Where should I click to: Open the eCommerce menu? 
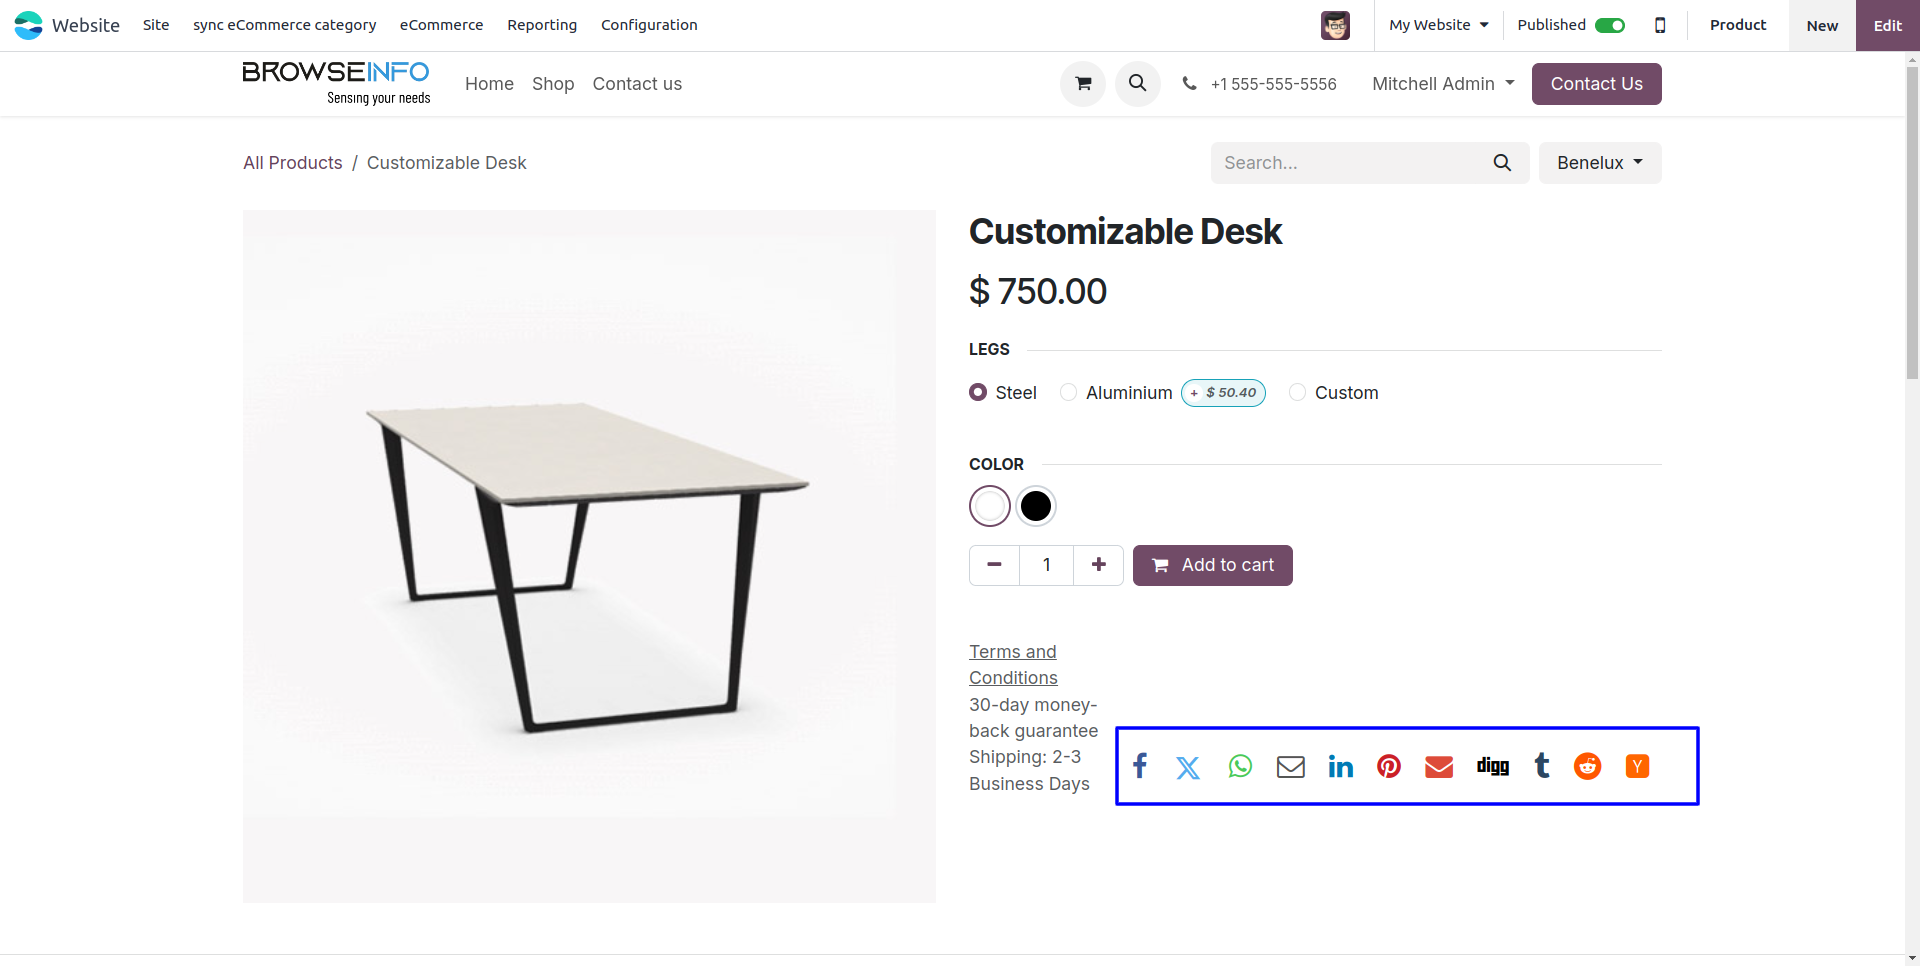[x=441, y=25]
